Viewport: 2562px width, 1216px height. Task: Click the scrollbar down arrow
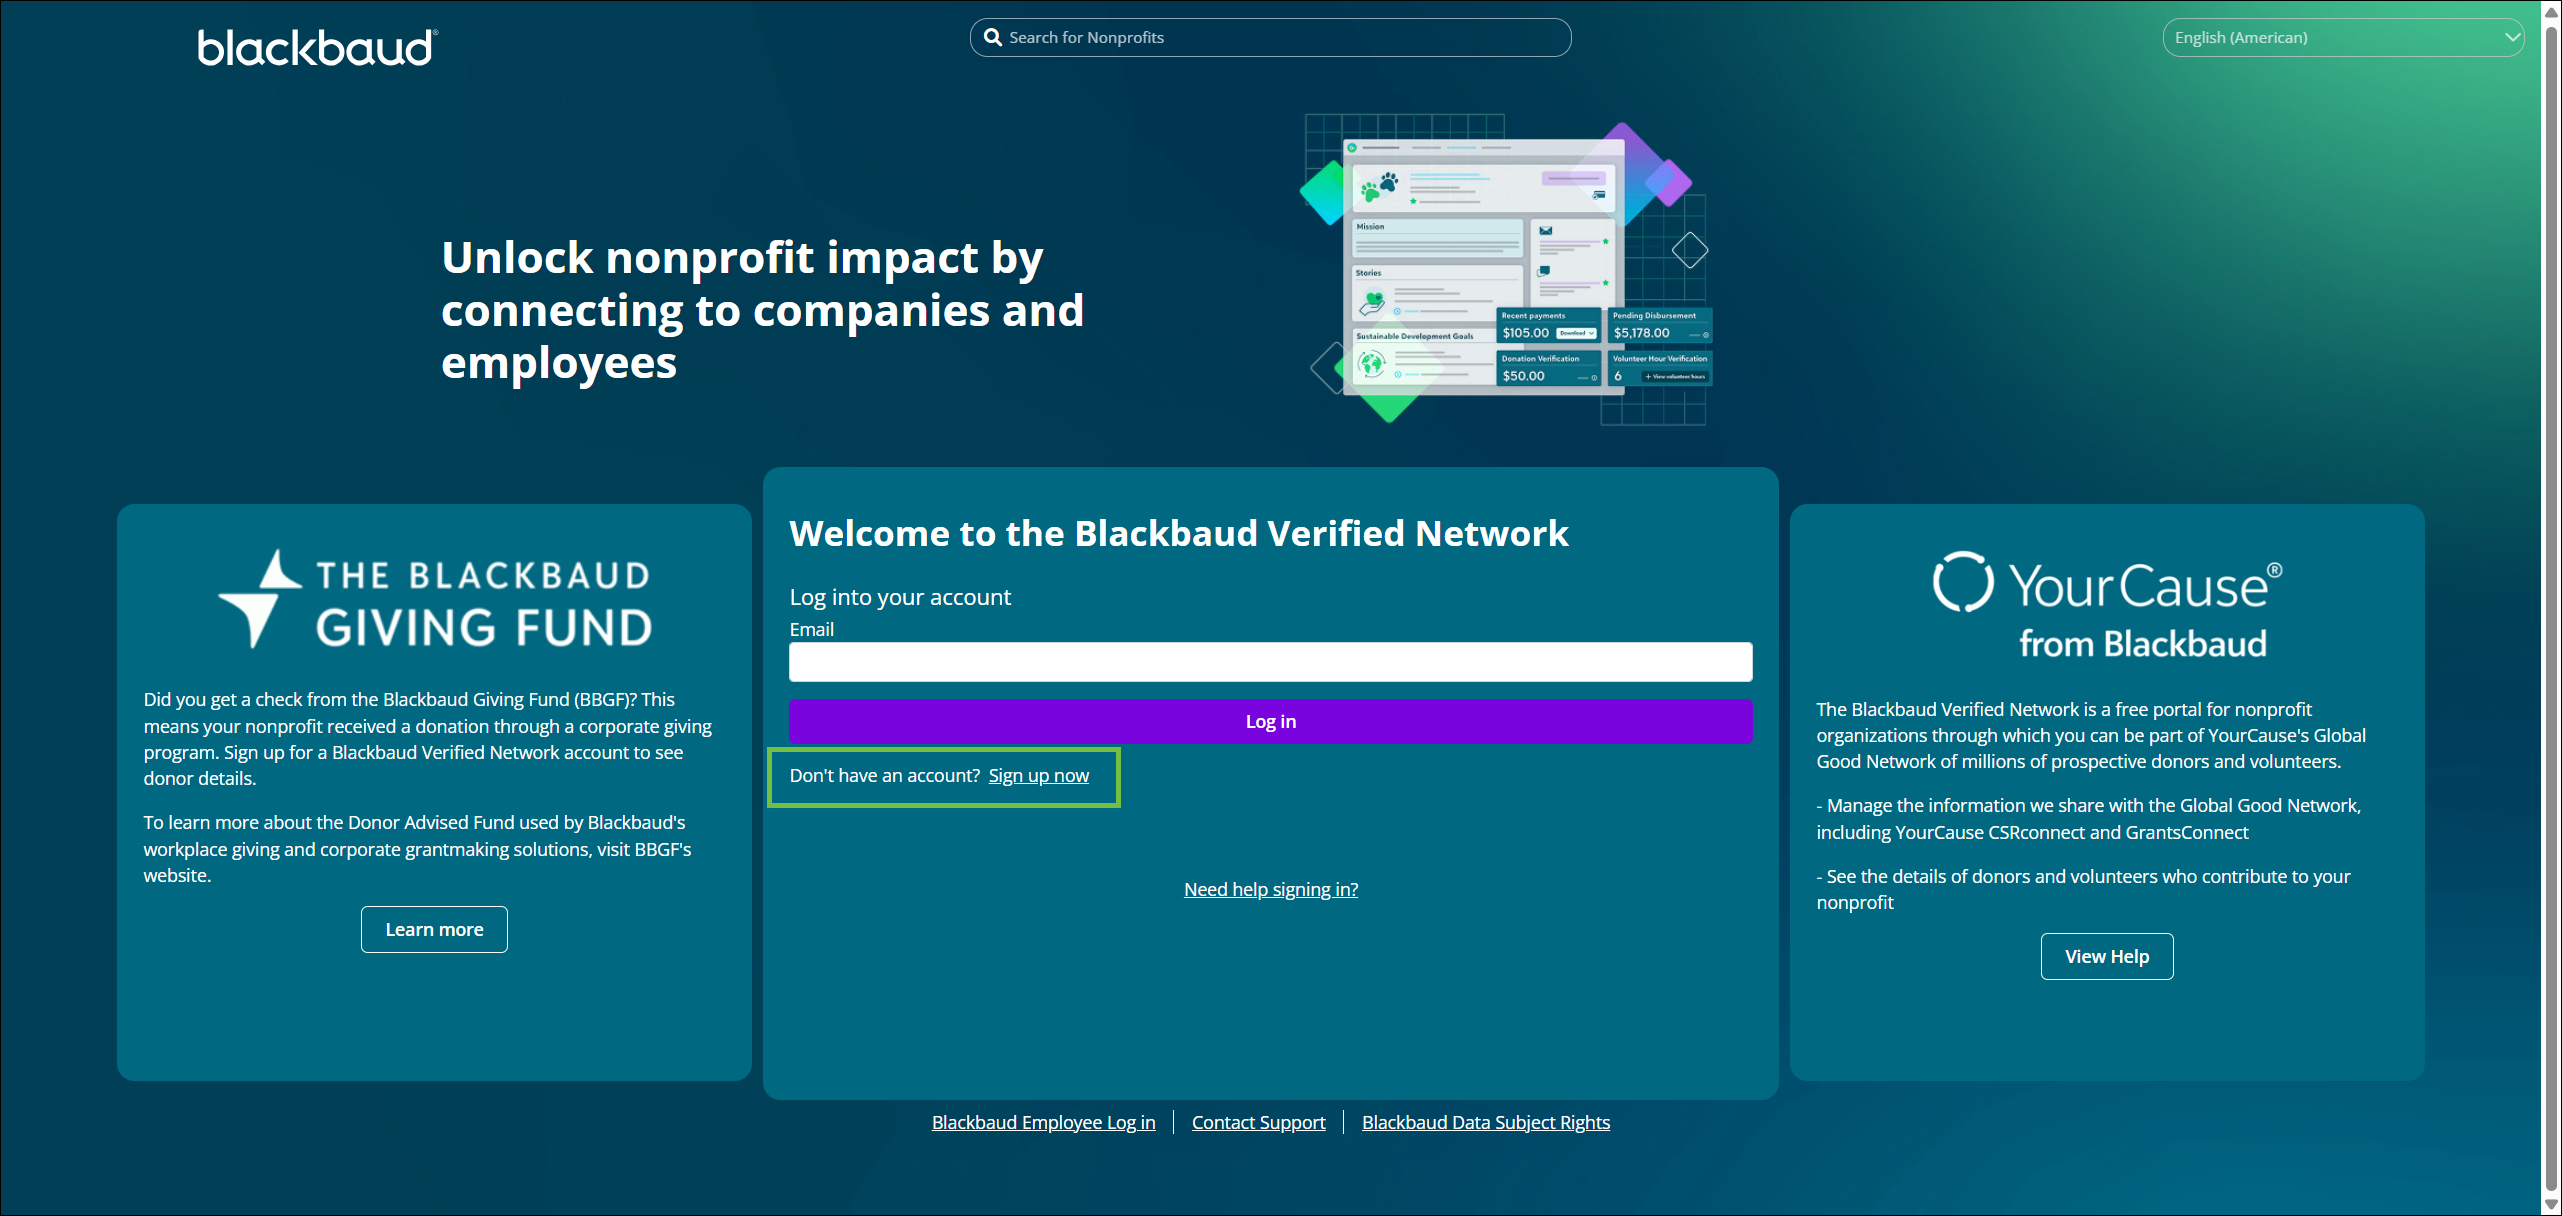pyautogui.click(x=2551, y=1205)
